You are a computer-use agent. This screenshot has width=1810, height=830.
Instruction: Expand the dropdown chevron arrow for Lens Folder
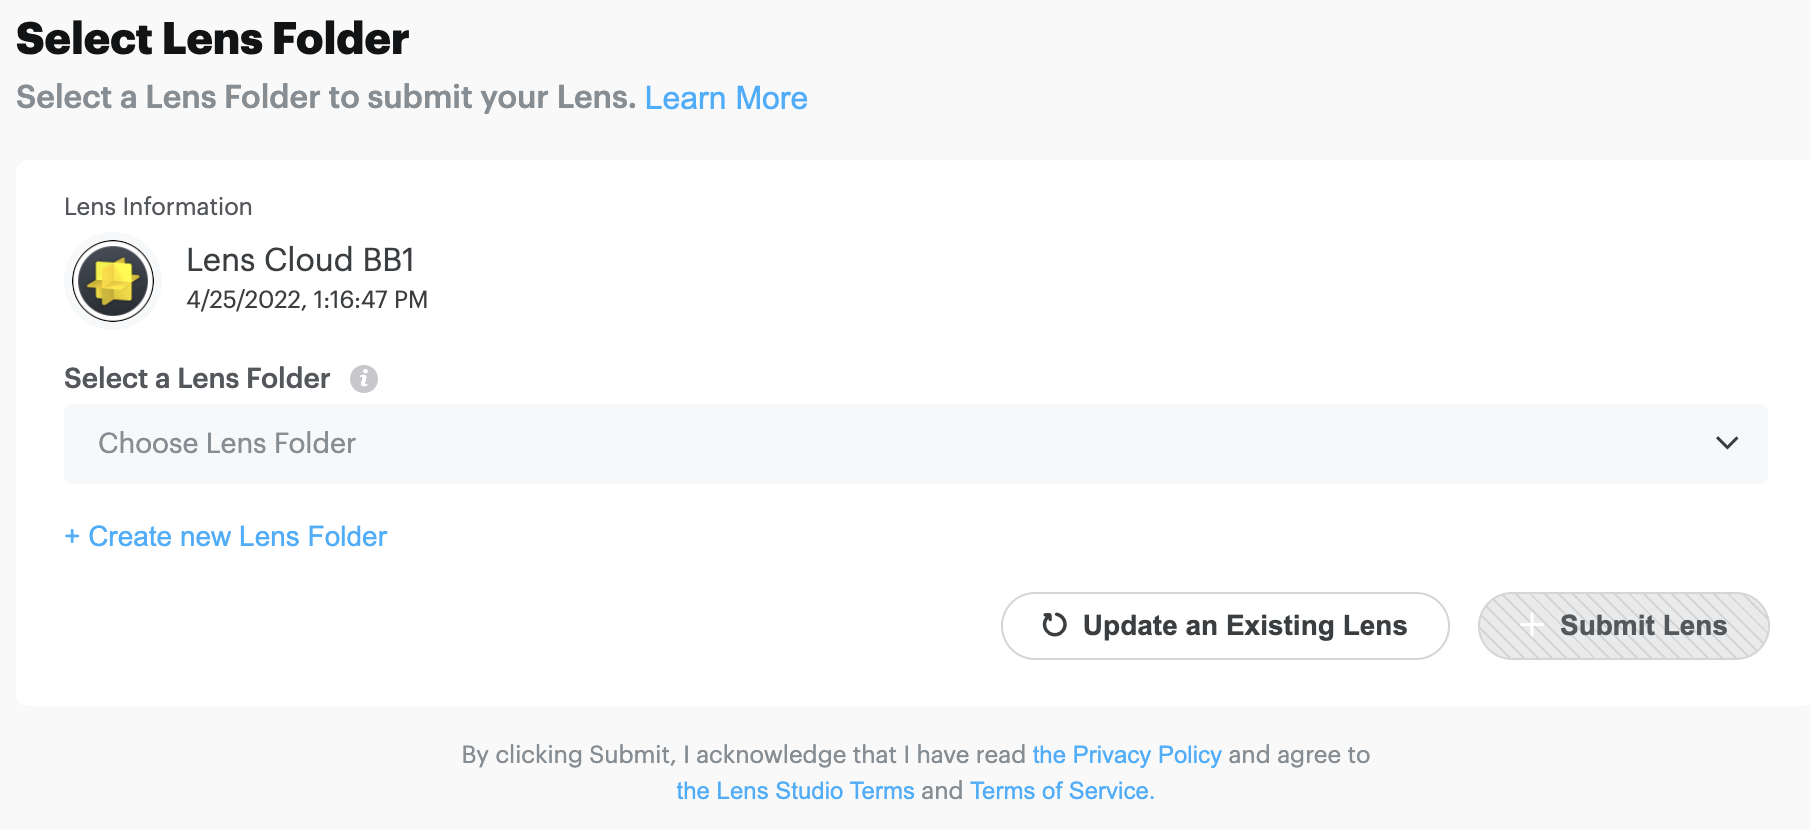pyautogui.click(x=1727, y=443)
